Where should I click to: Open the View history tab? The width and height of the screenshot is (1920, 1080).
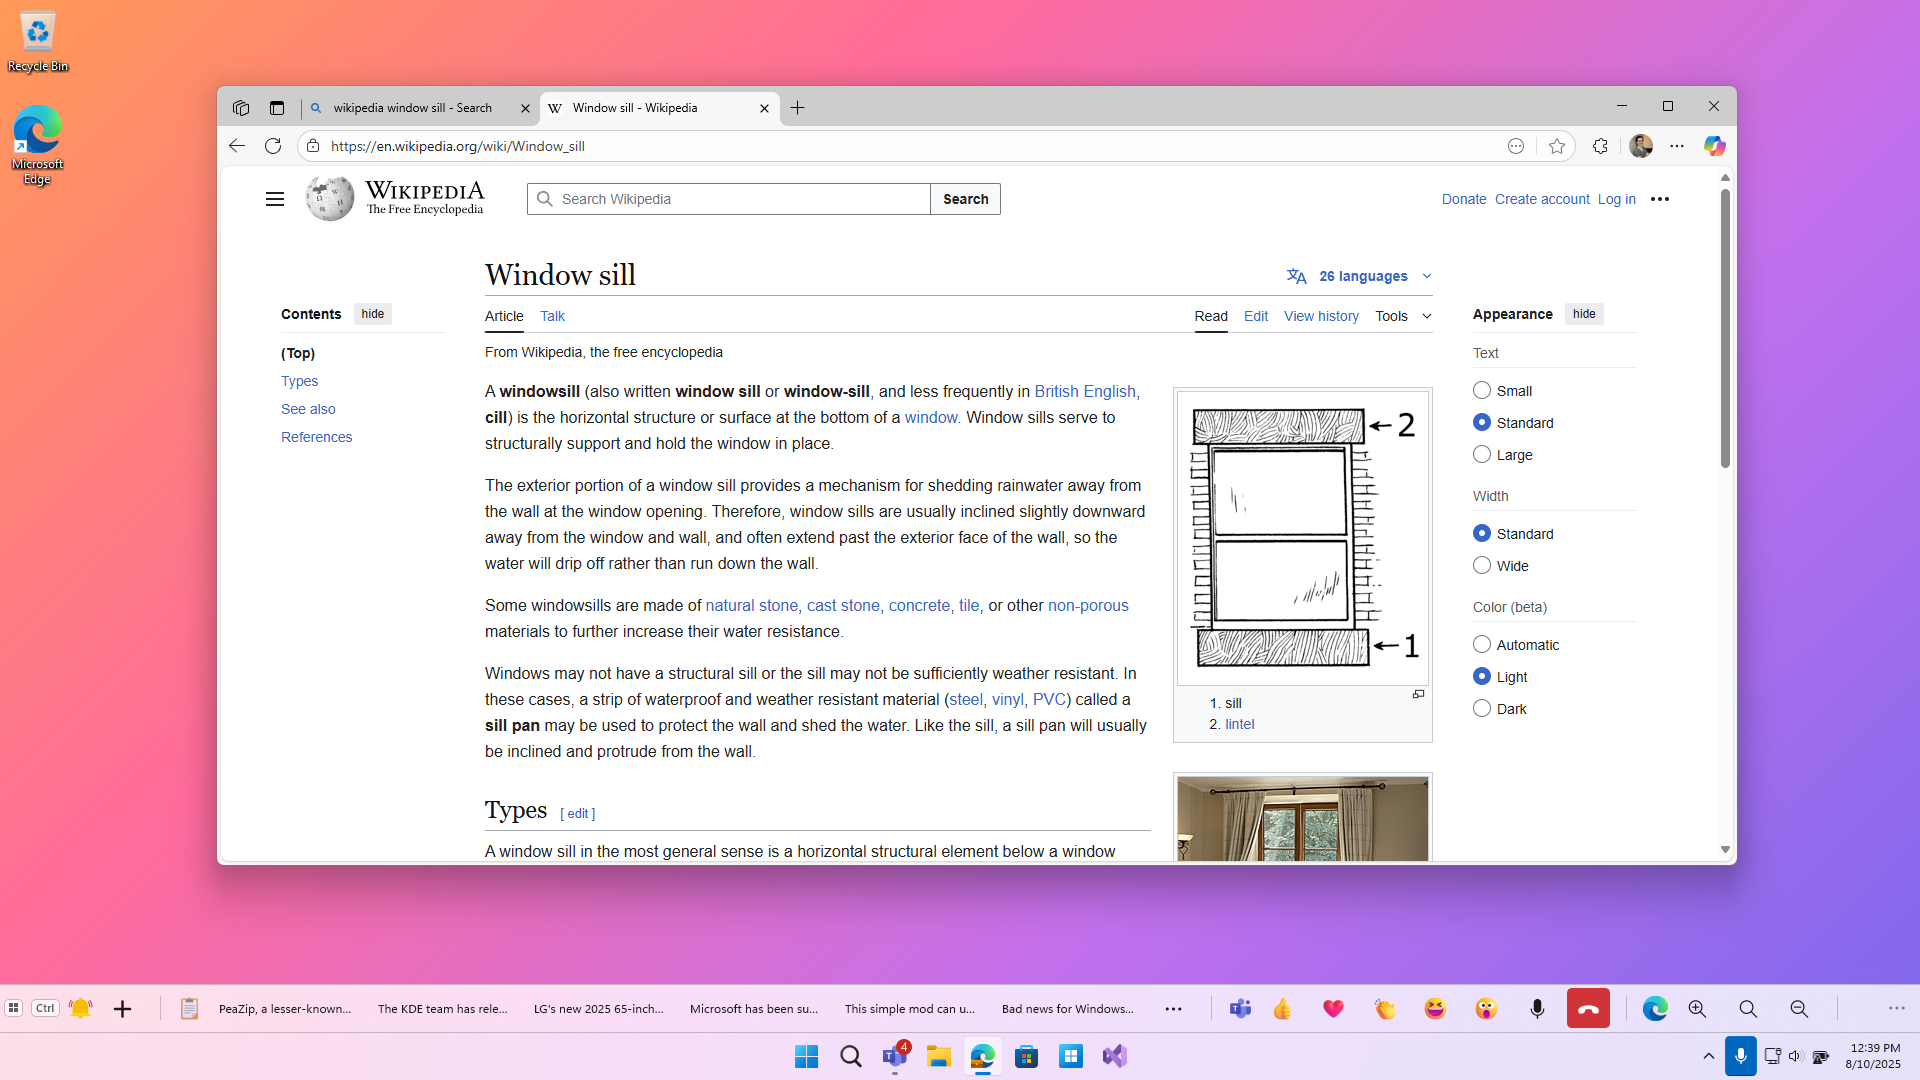pos(1321,316)
